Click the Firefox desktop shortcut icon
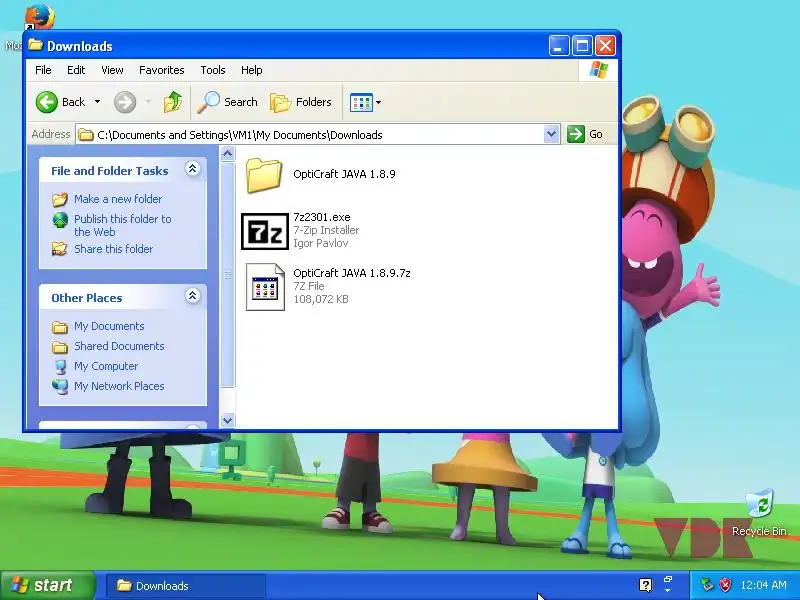Image resolution: width=800 pixels, height=600 pixels. [x=40, y=17]
